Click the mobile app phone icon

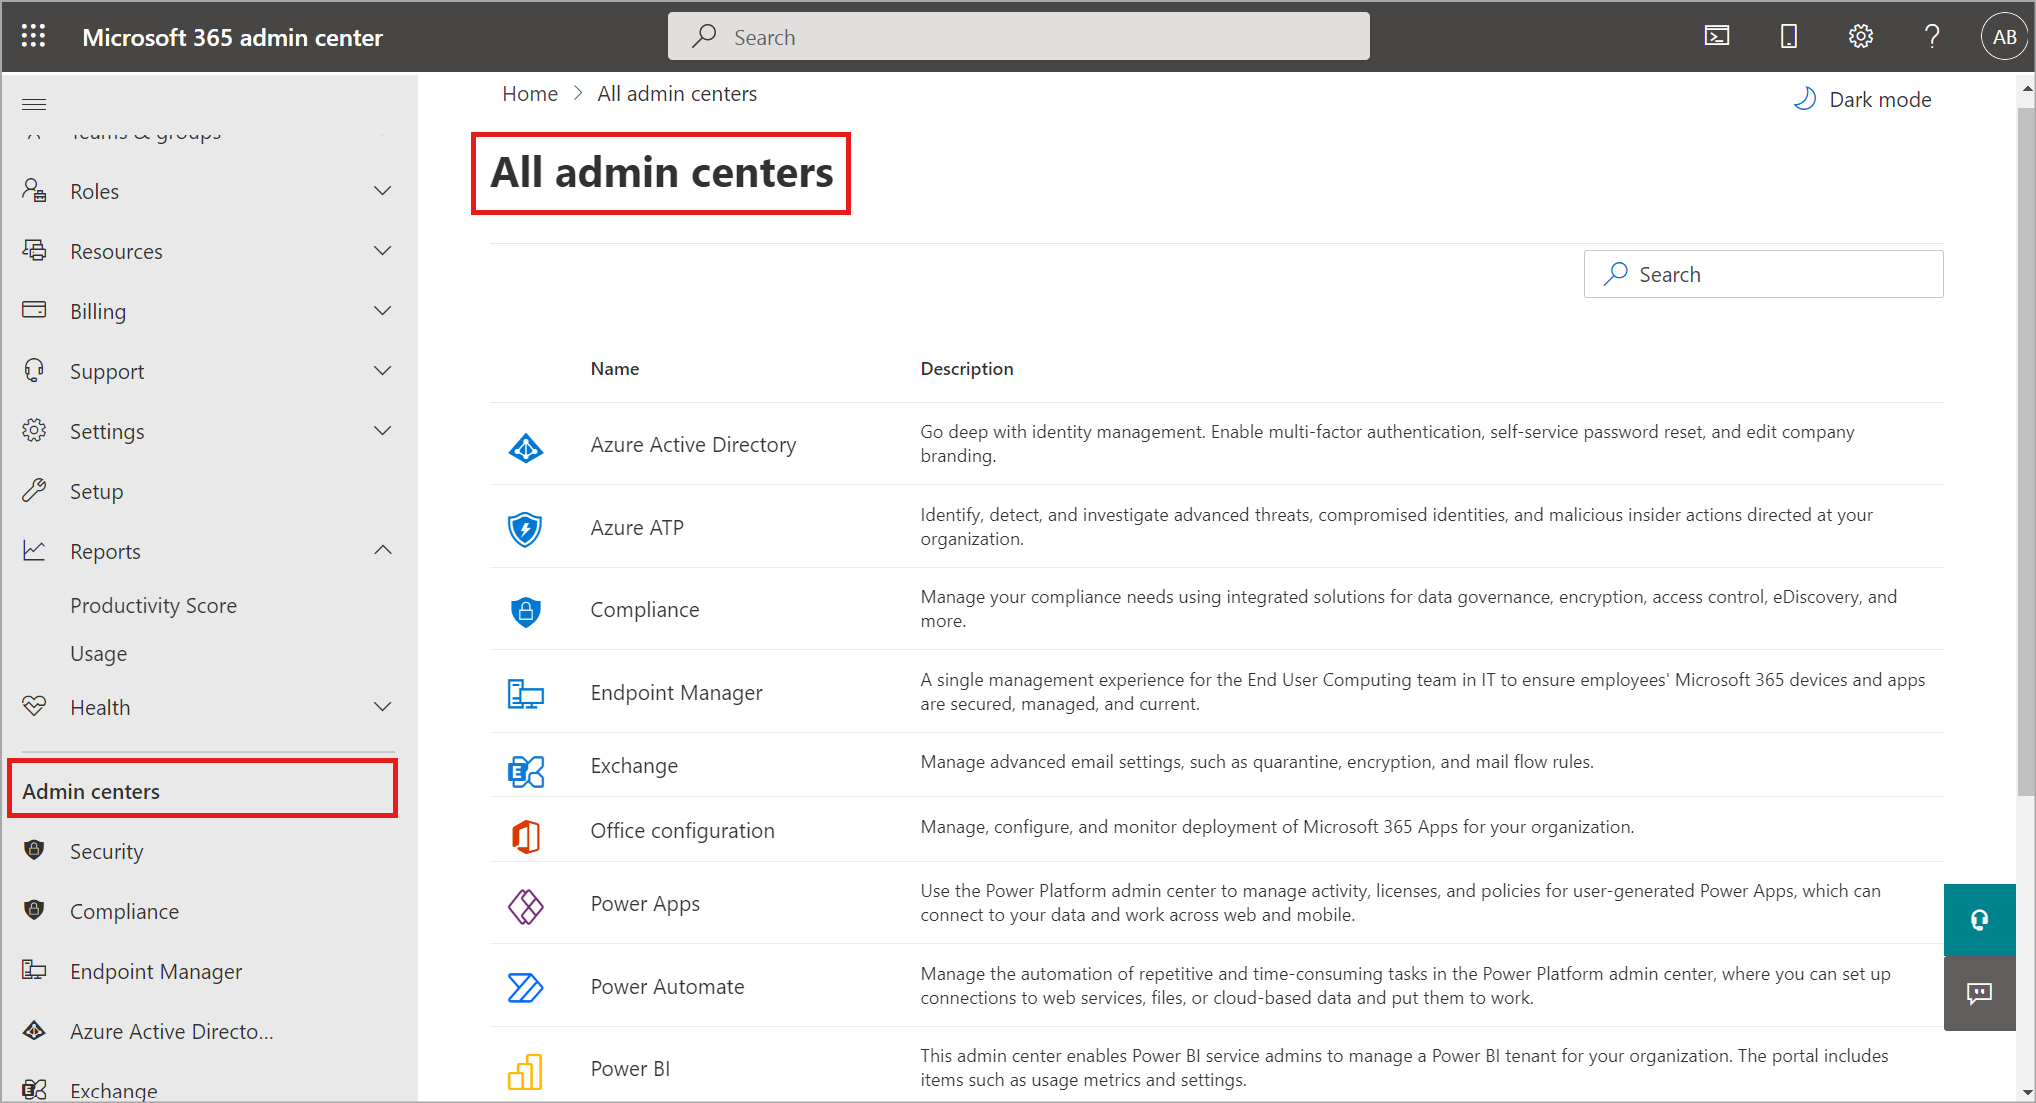[1789, 37]
